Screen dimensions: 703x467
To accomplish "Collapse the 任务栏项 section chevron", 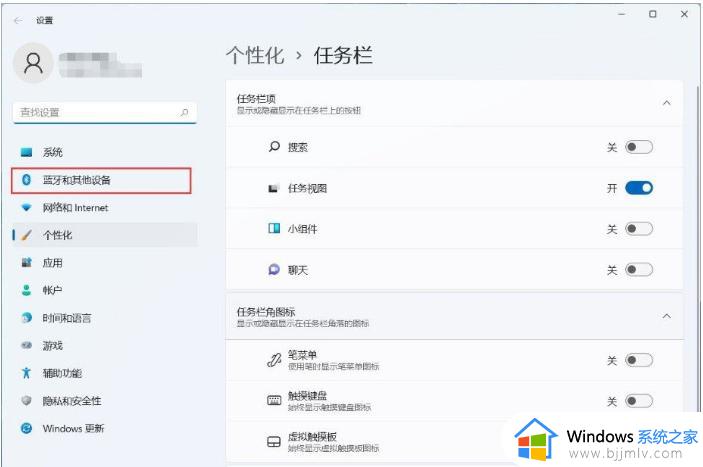I will 667,103.
